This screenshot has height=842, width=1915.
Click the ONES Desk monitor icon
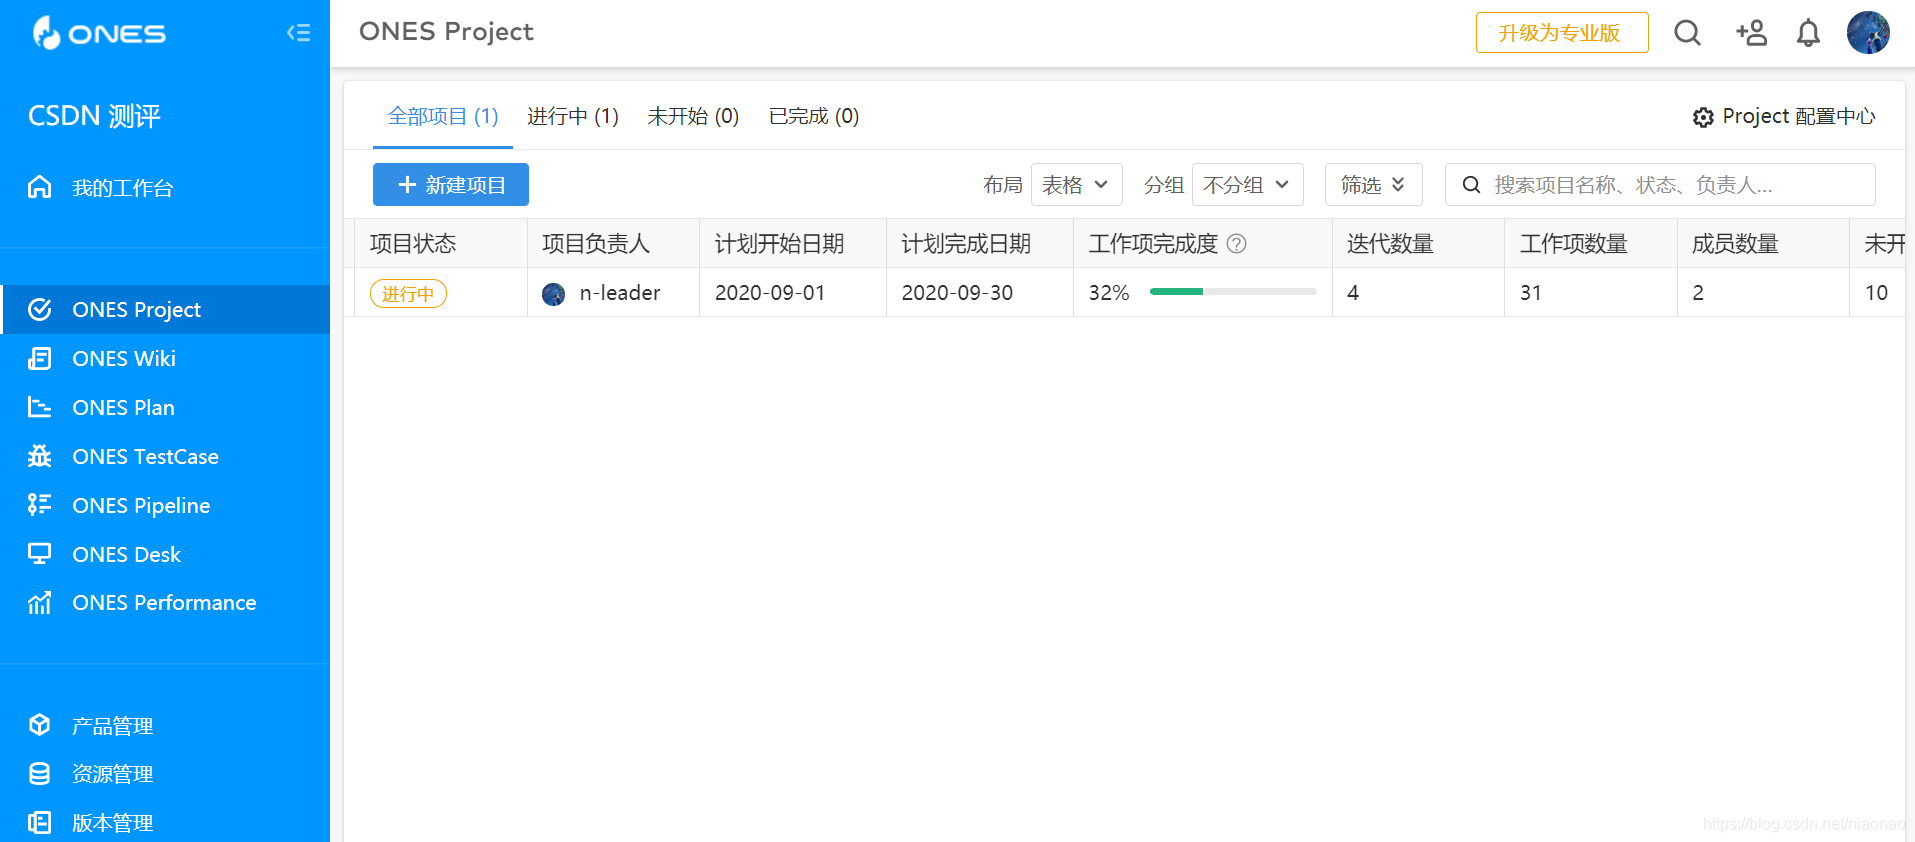pos(39,554)
